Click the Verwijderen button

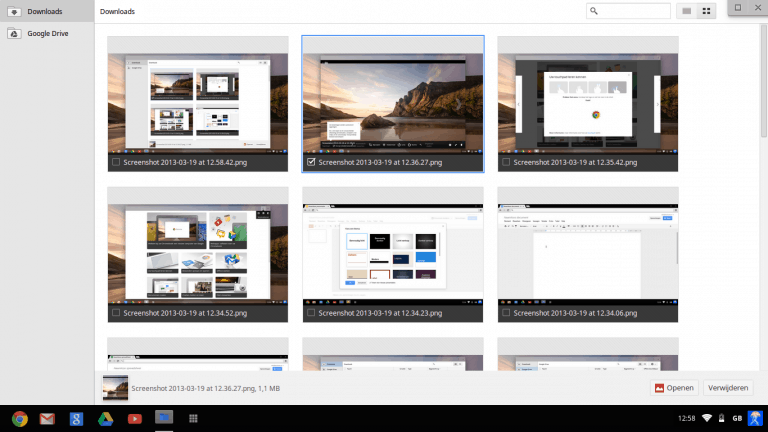pos(728,388)
